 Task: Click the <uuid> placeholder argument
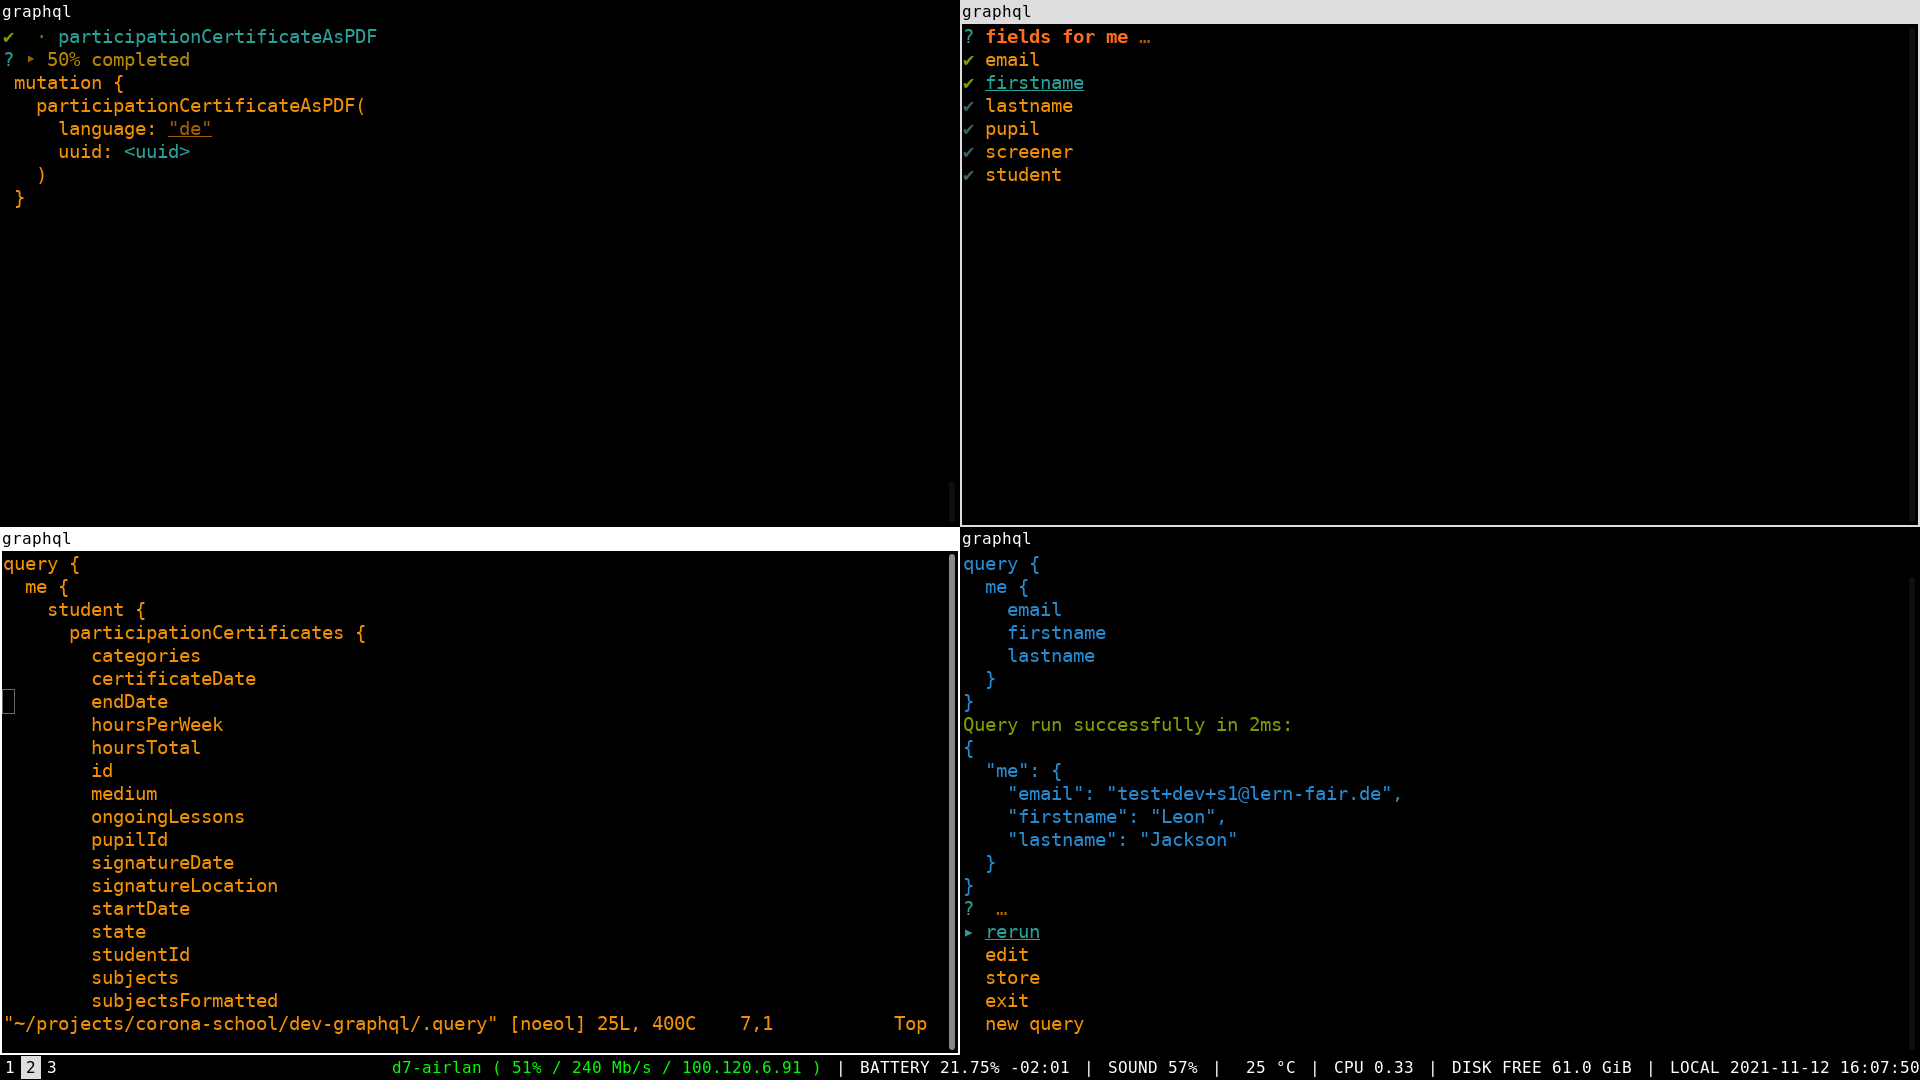157,152
